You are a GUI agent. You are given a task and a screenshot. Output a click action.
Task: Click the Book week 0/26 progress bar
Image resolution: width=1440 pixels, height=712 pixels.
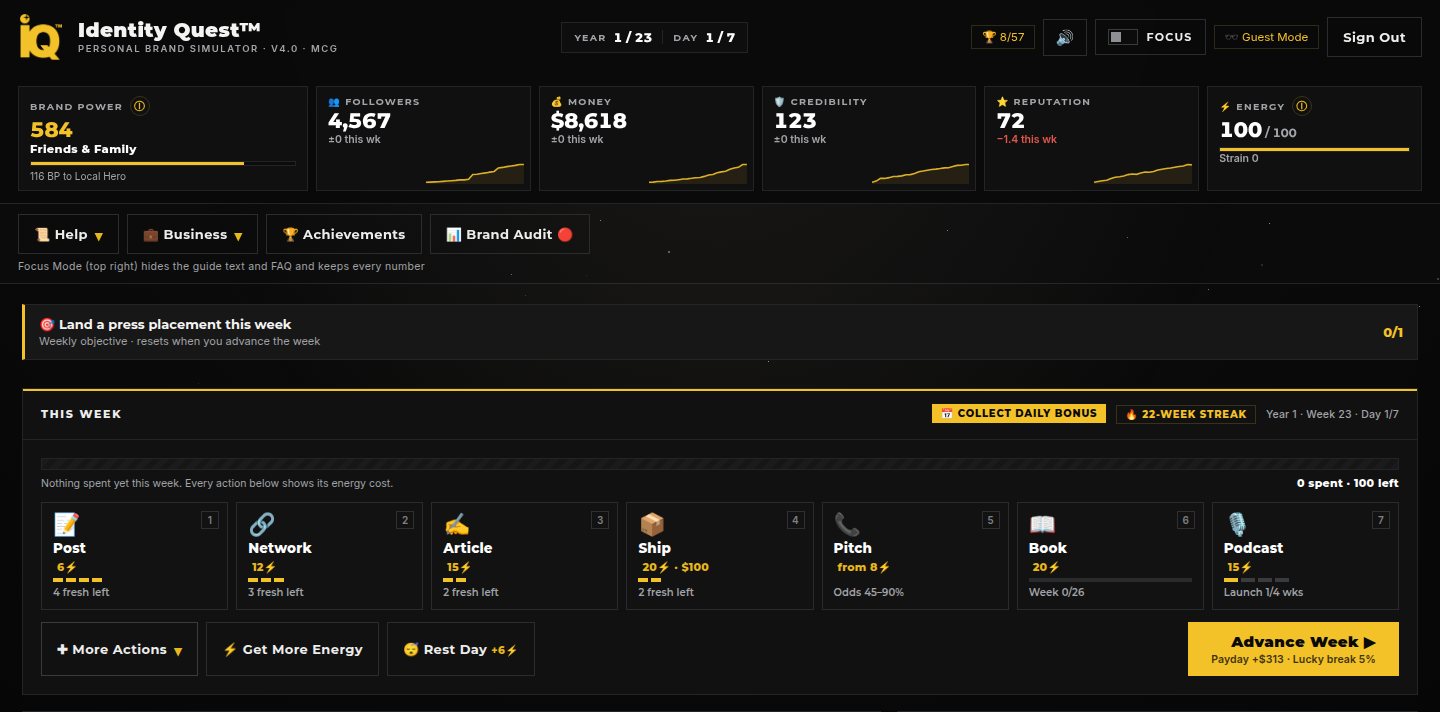click(x=1110, y=580)
